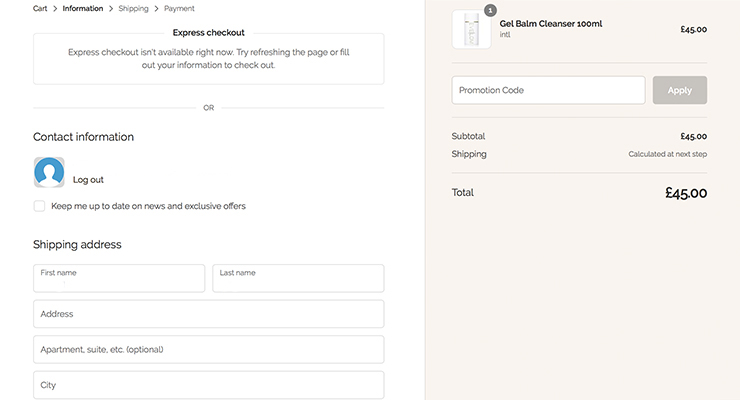Click the Apartment, suite, etc. field

click(x=208, y=350)
